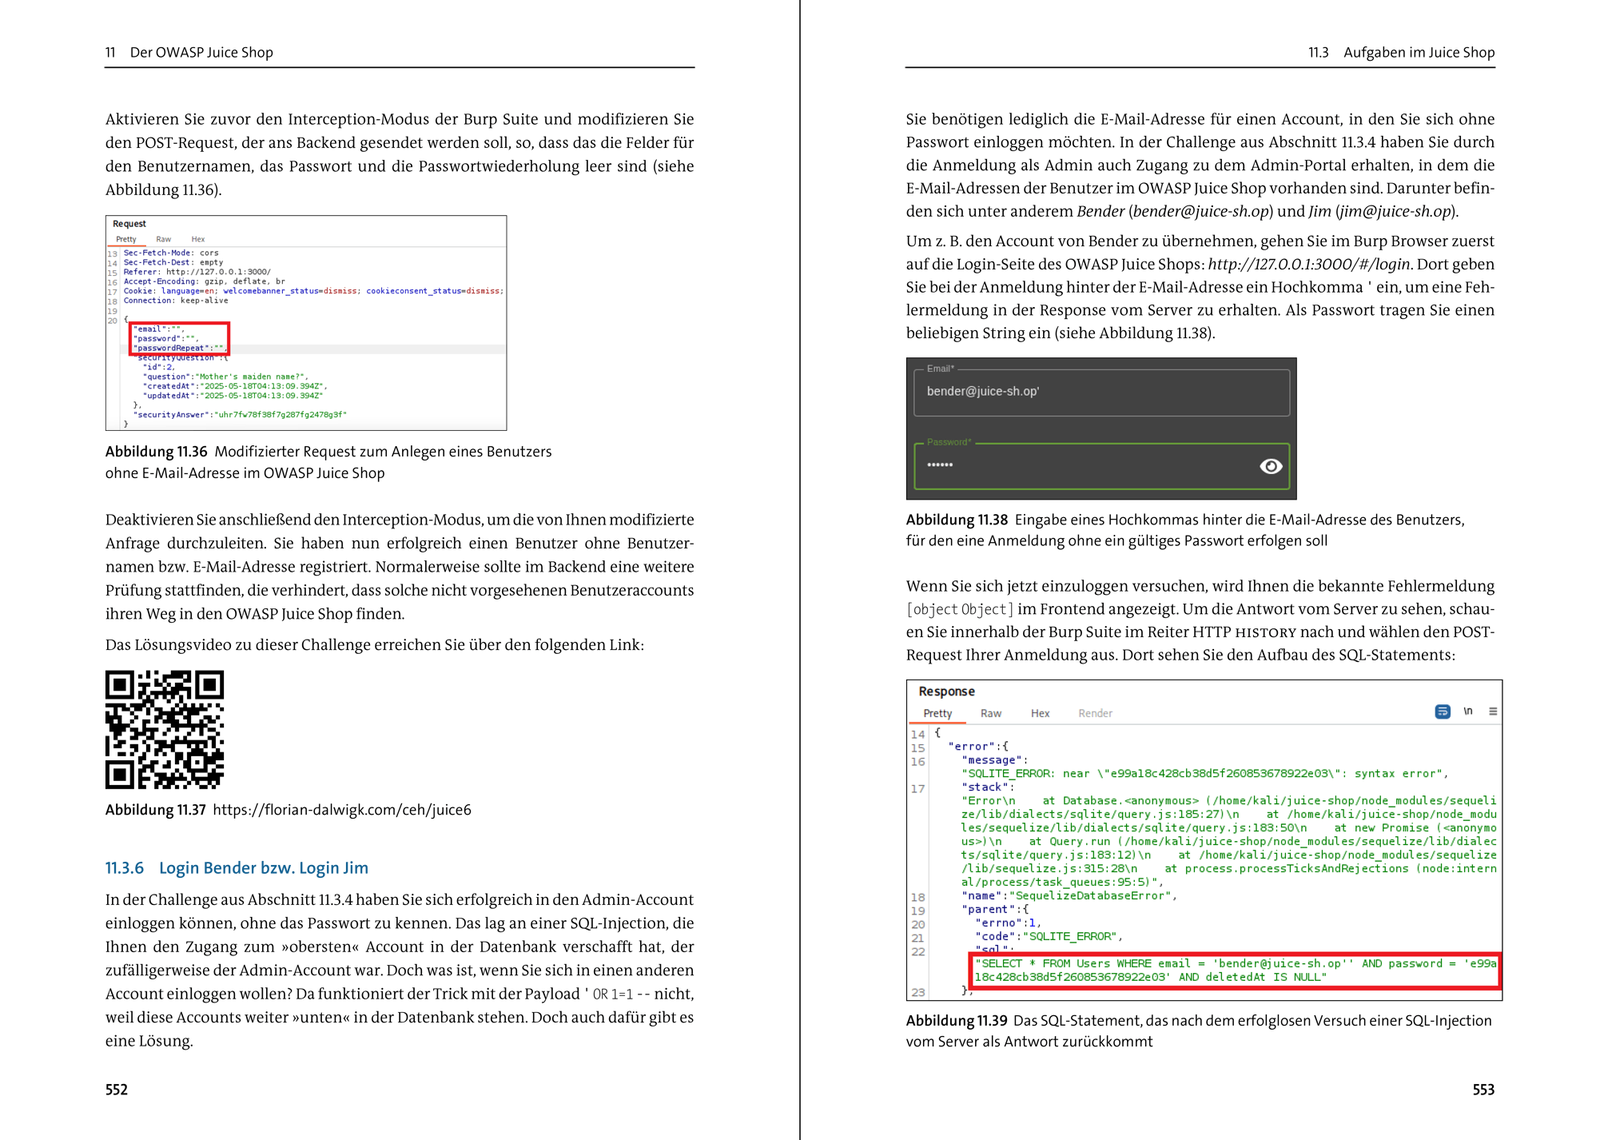Click the "email":"" line in the Request body
This screenshot has width=1600, height=1140.
coord(160,329)
